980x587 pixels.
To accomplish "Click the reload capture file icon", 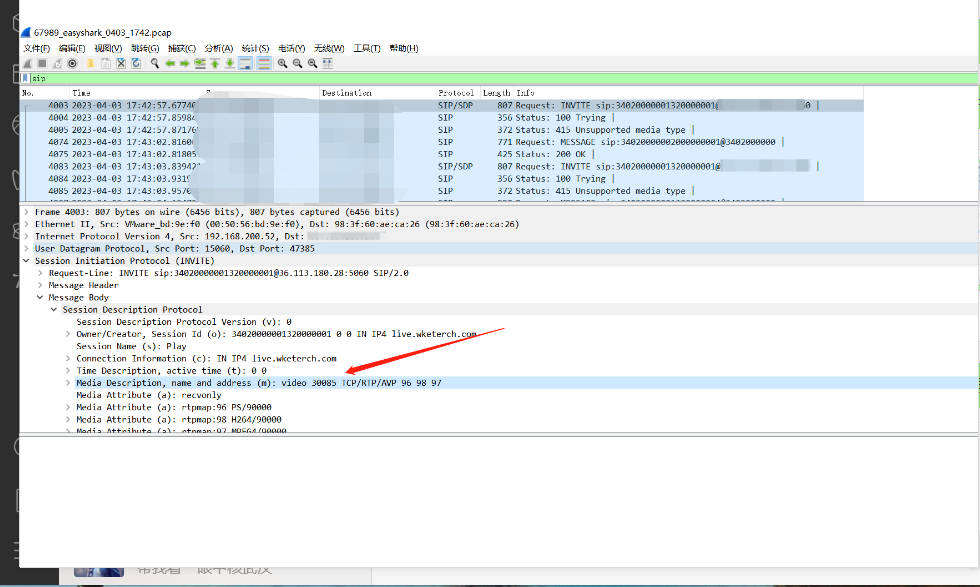I will (136, 63).
